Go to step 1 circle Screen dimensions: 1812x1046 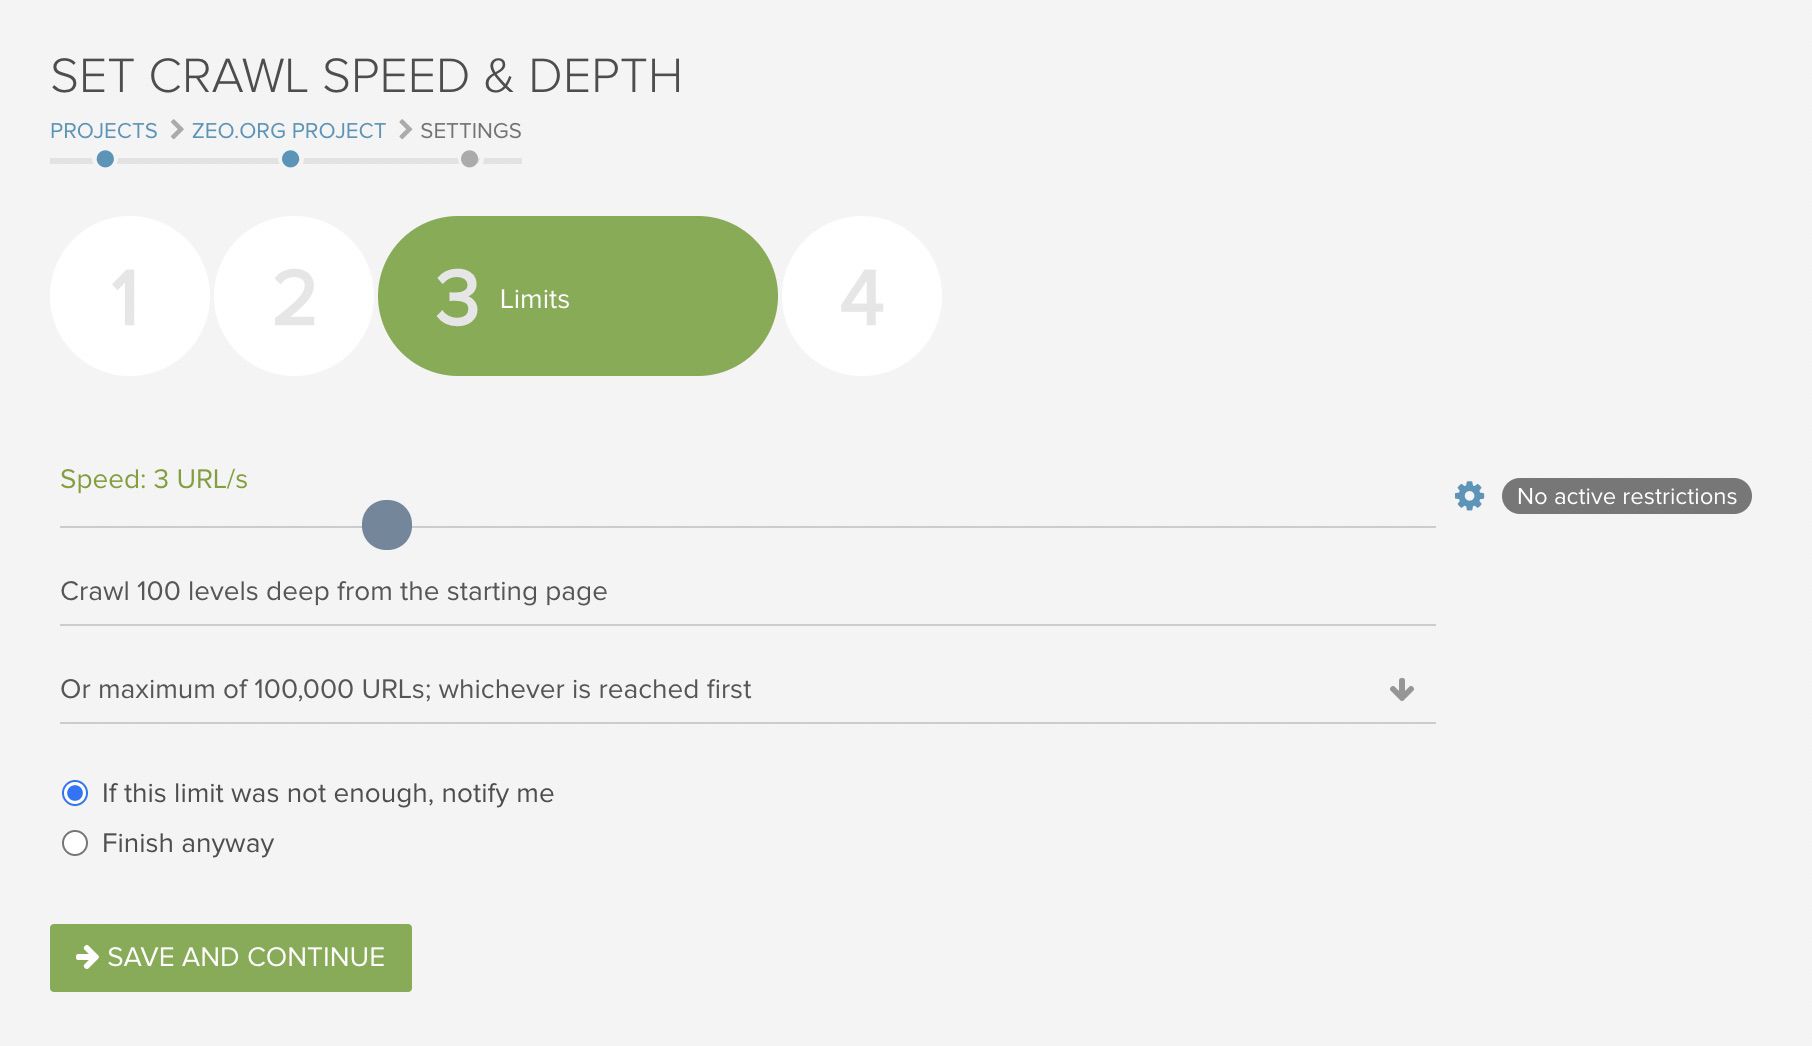tap(130, 296)
